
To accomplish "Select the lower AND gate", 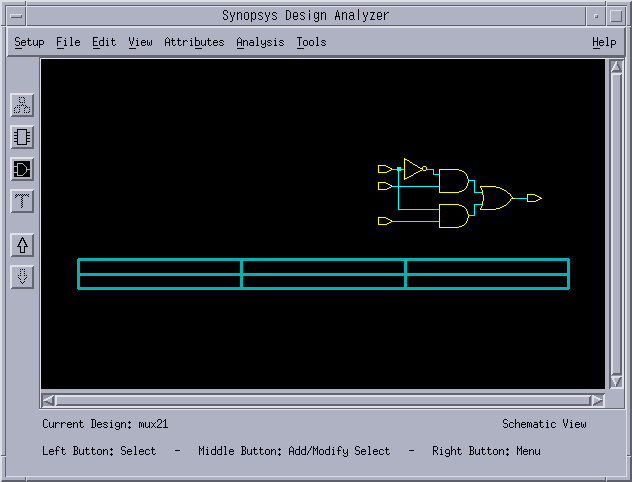I will tap(454, 216).
